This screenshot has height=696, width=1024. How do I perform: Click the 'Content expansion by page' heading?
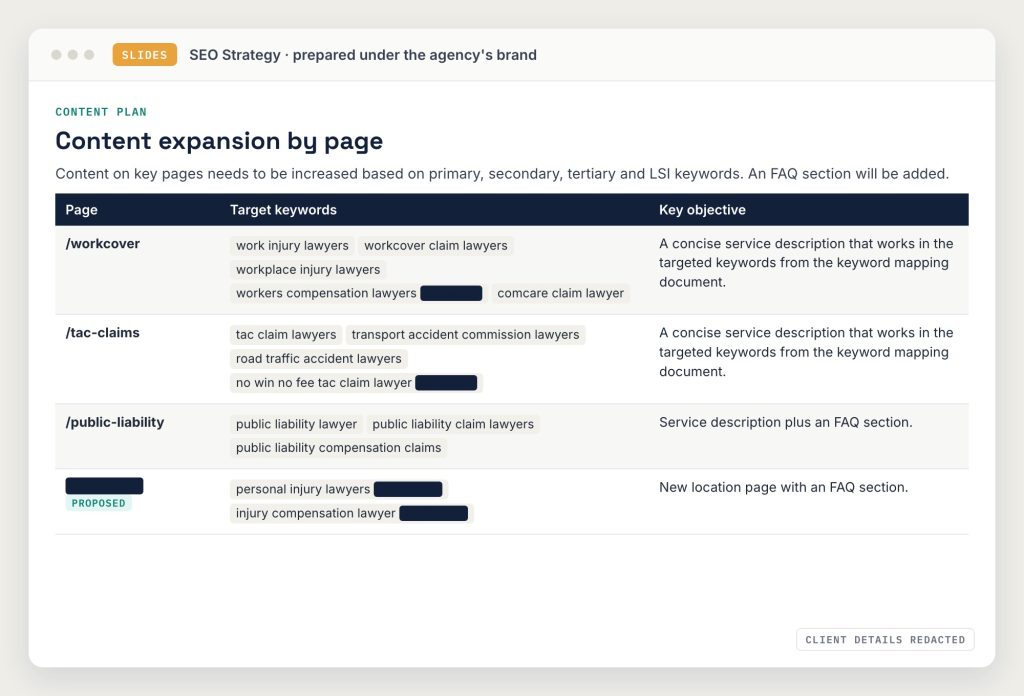219,141
